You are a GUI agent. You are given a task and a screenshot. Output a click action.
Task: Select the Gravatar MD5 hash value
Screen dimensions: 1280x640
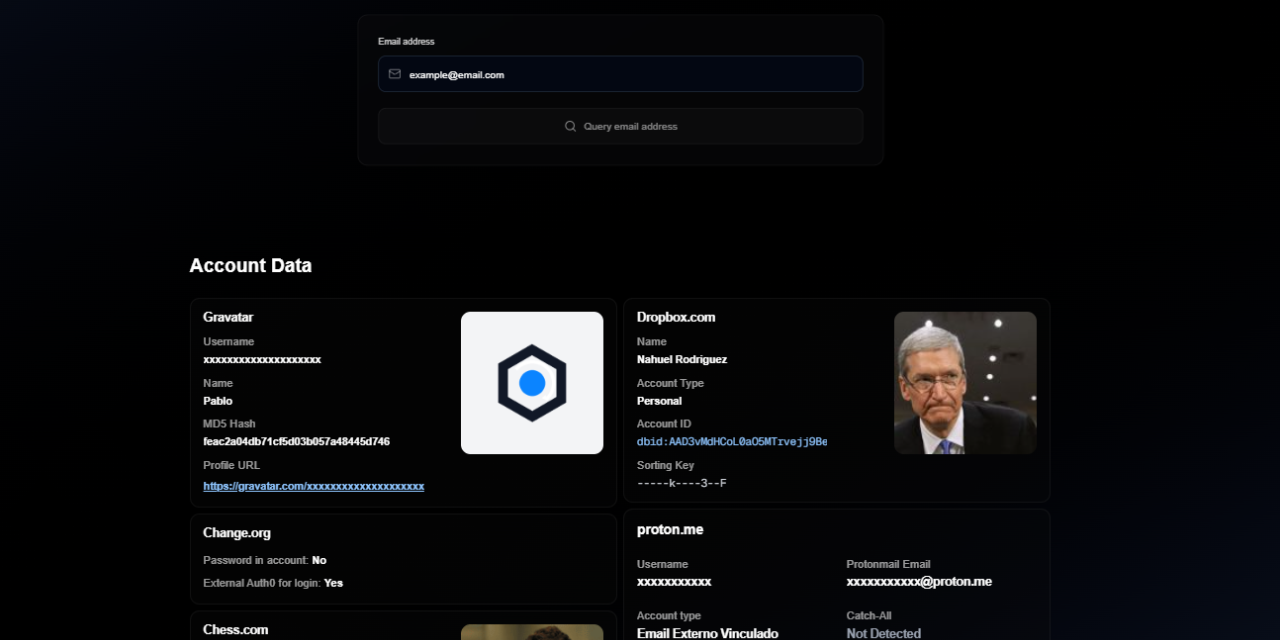pyautogui.click(x=296, y=442)
